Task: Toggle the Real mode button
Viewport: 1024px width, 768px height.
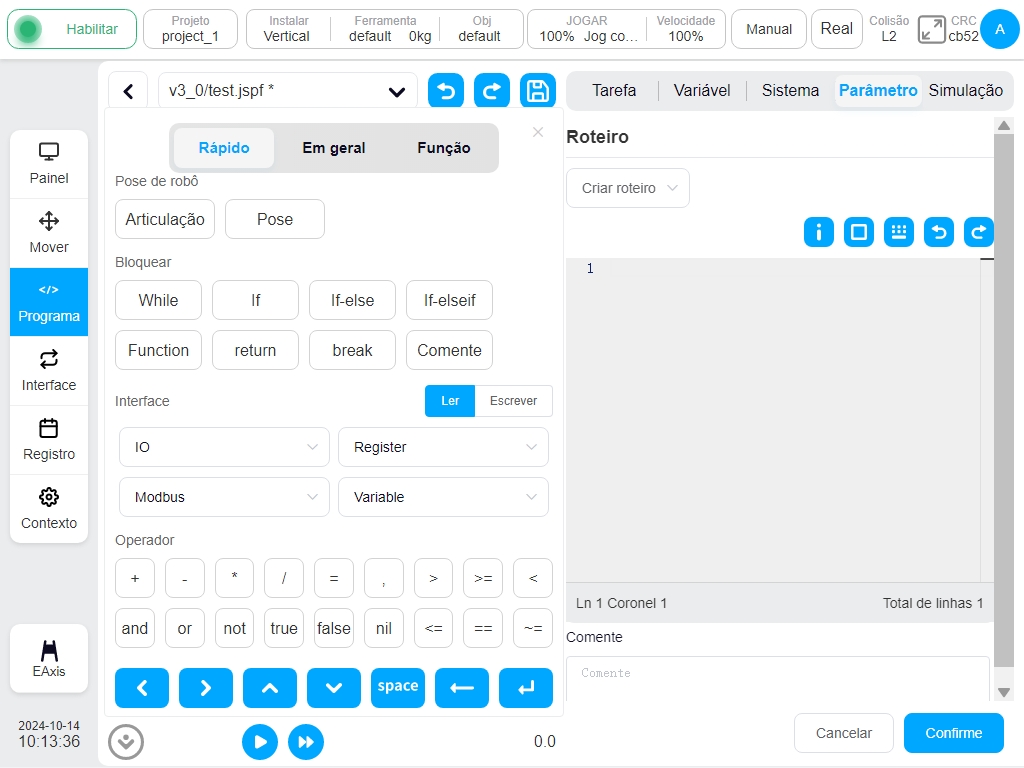Action: (x=837, y=29)
